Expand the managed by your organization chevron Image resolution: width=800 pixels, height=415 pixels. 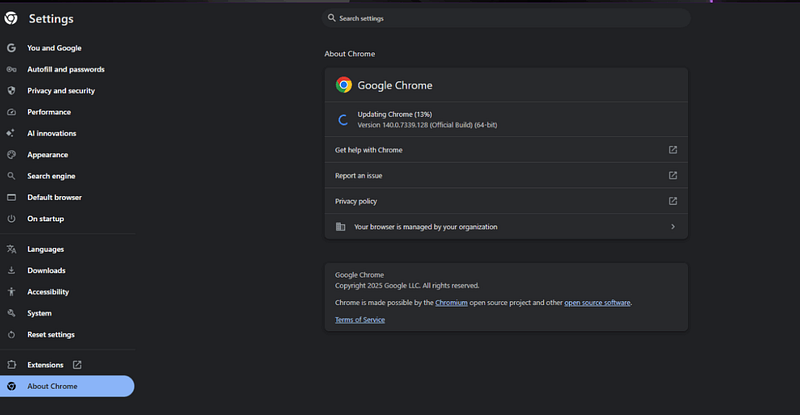(673, 227)
